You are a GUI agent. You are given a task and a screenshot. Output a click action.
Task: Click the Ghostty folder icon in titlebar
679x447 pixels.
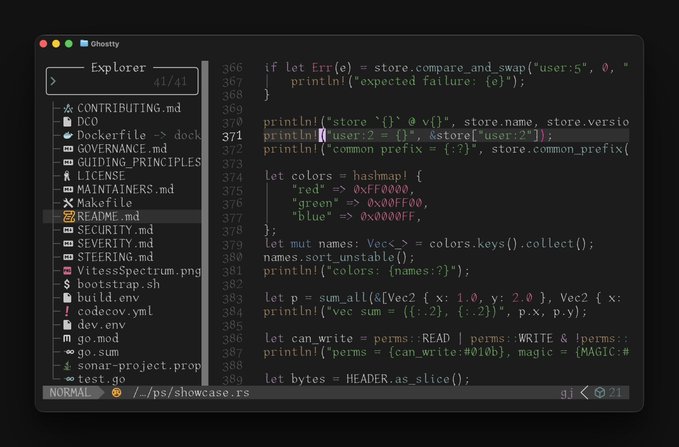(x=84, y=43)
